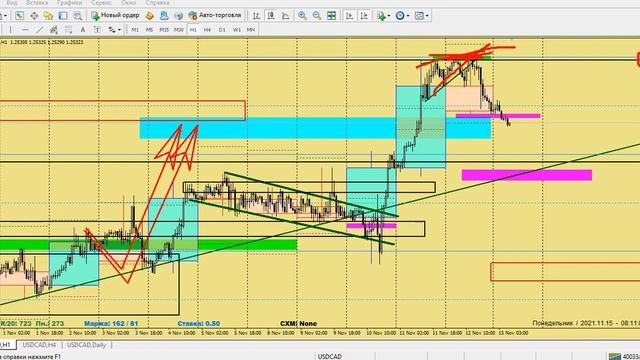Toggle the Авто-торговля button
640x360 pixels.
(x=215, y=16)
